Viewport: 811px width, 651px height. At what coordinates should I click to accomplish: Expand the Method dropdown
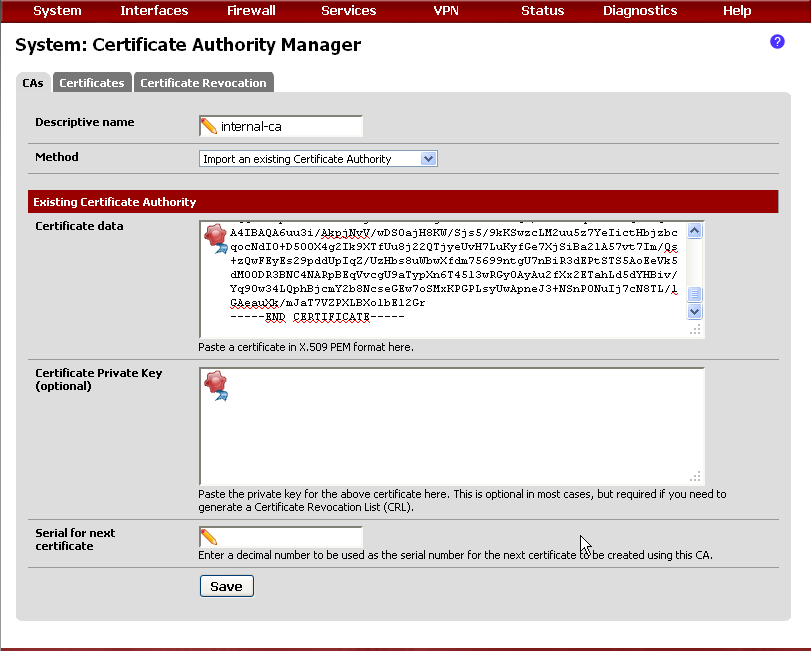click(x=318, y=159)
